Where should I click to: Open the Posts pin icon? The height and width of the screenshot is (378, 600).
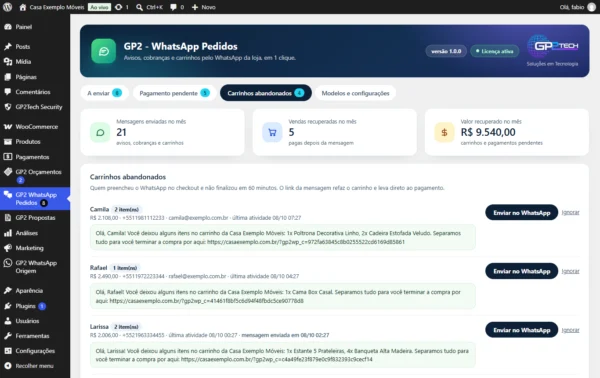point(8,47)
